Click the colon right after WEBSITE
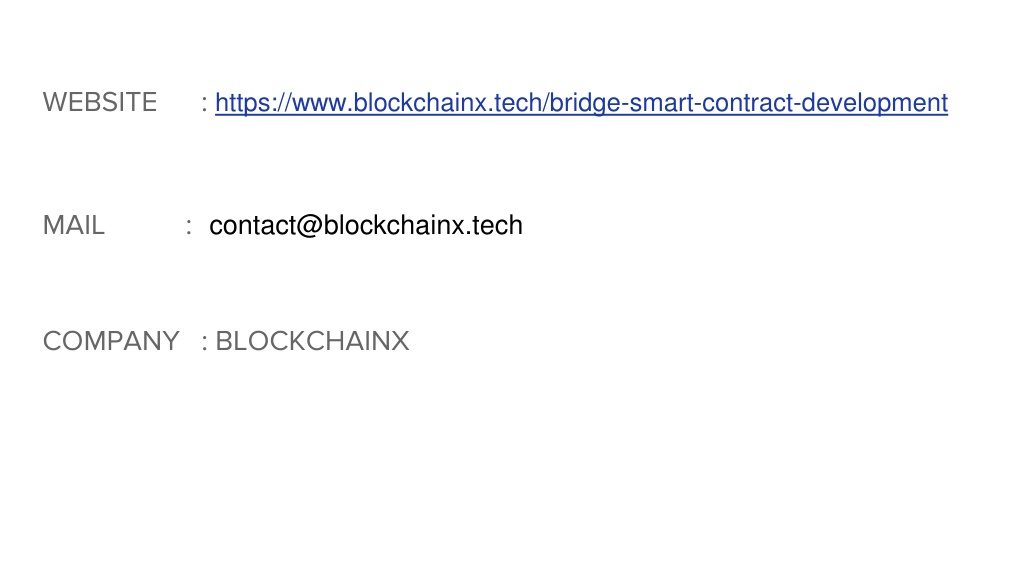The image size is (1024, 576). click(x=204, y=104)
